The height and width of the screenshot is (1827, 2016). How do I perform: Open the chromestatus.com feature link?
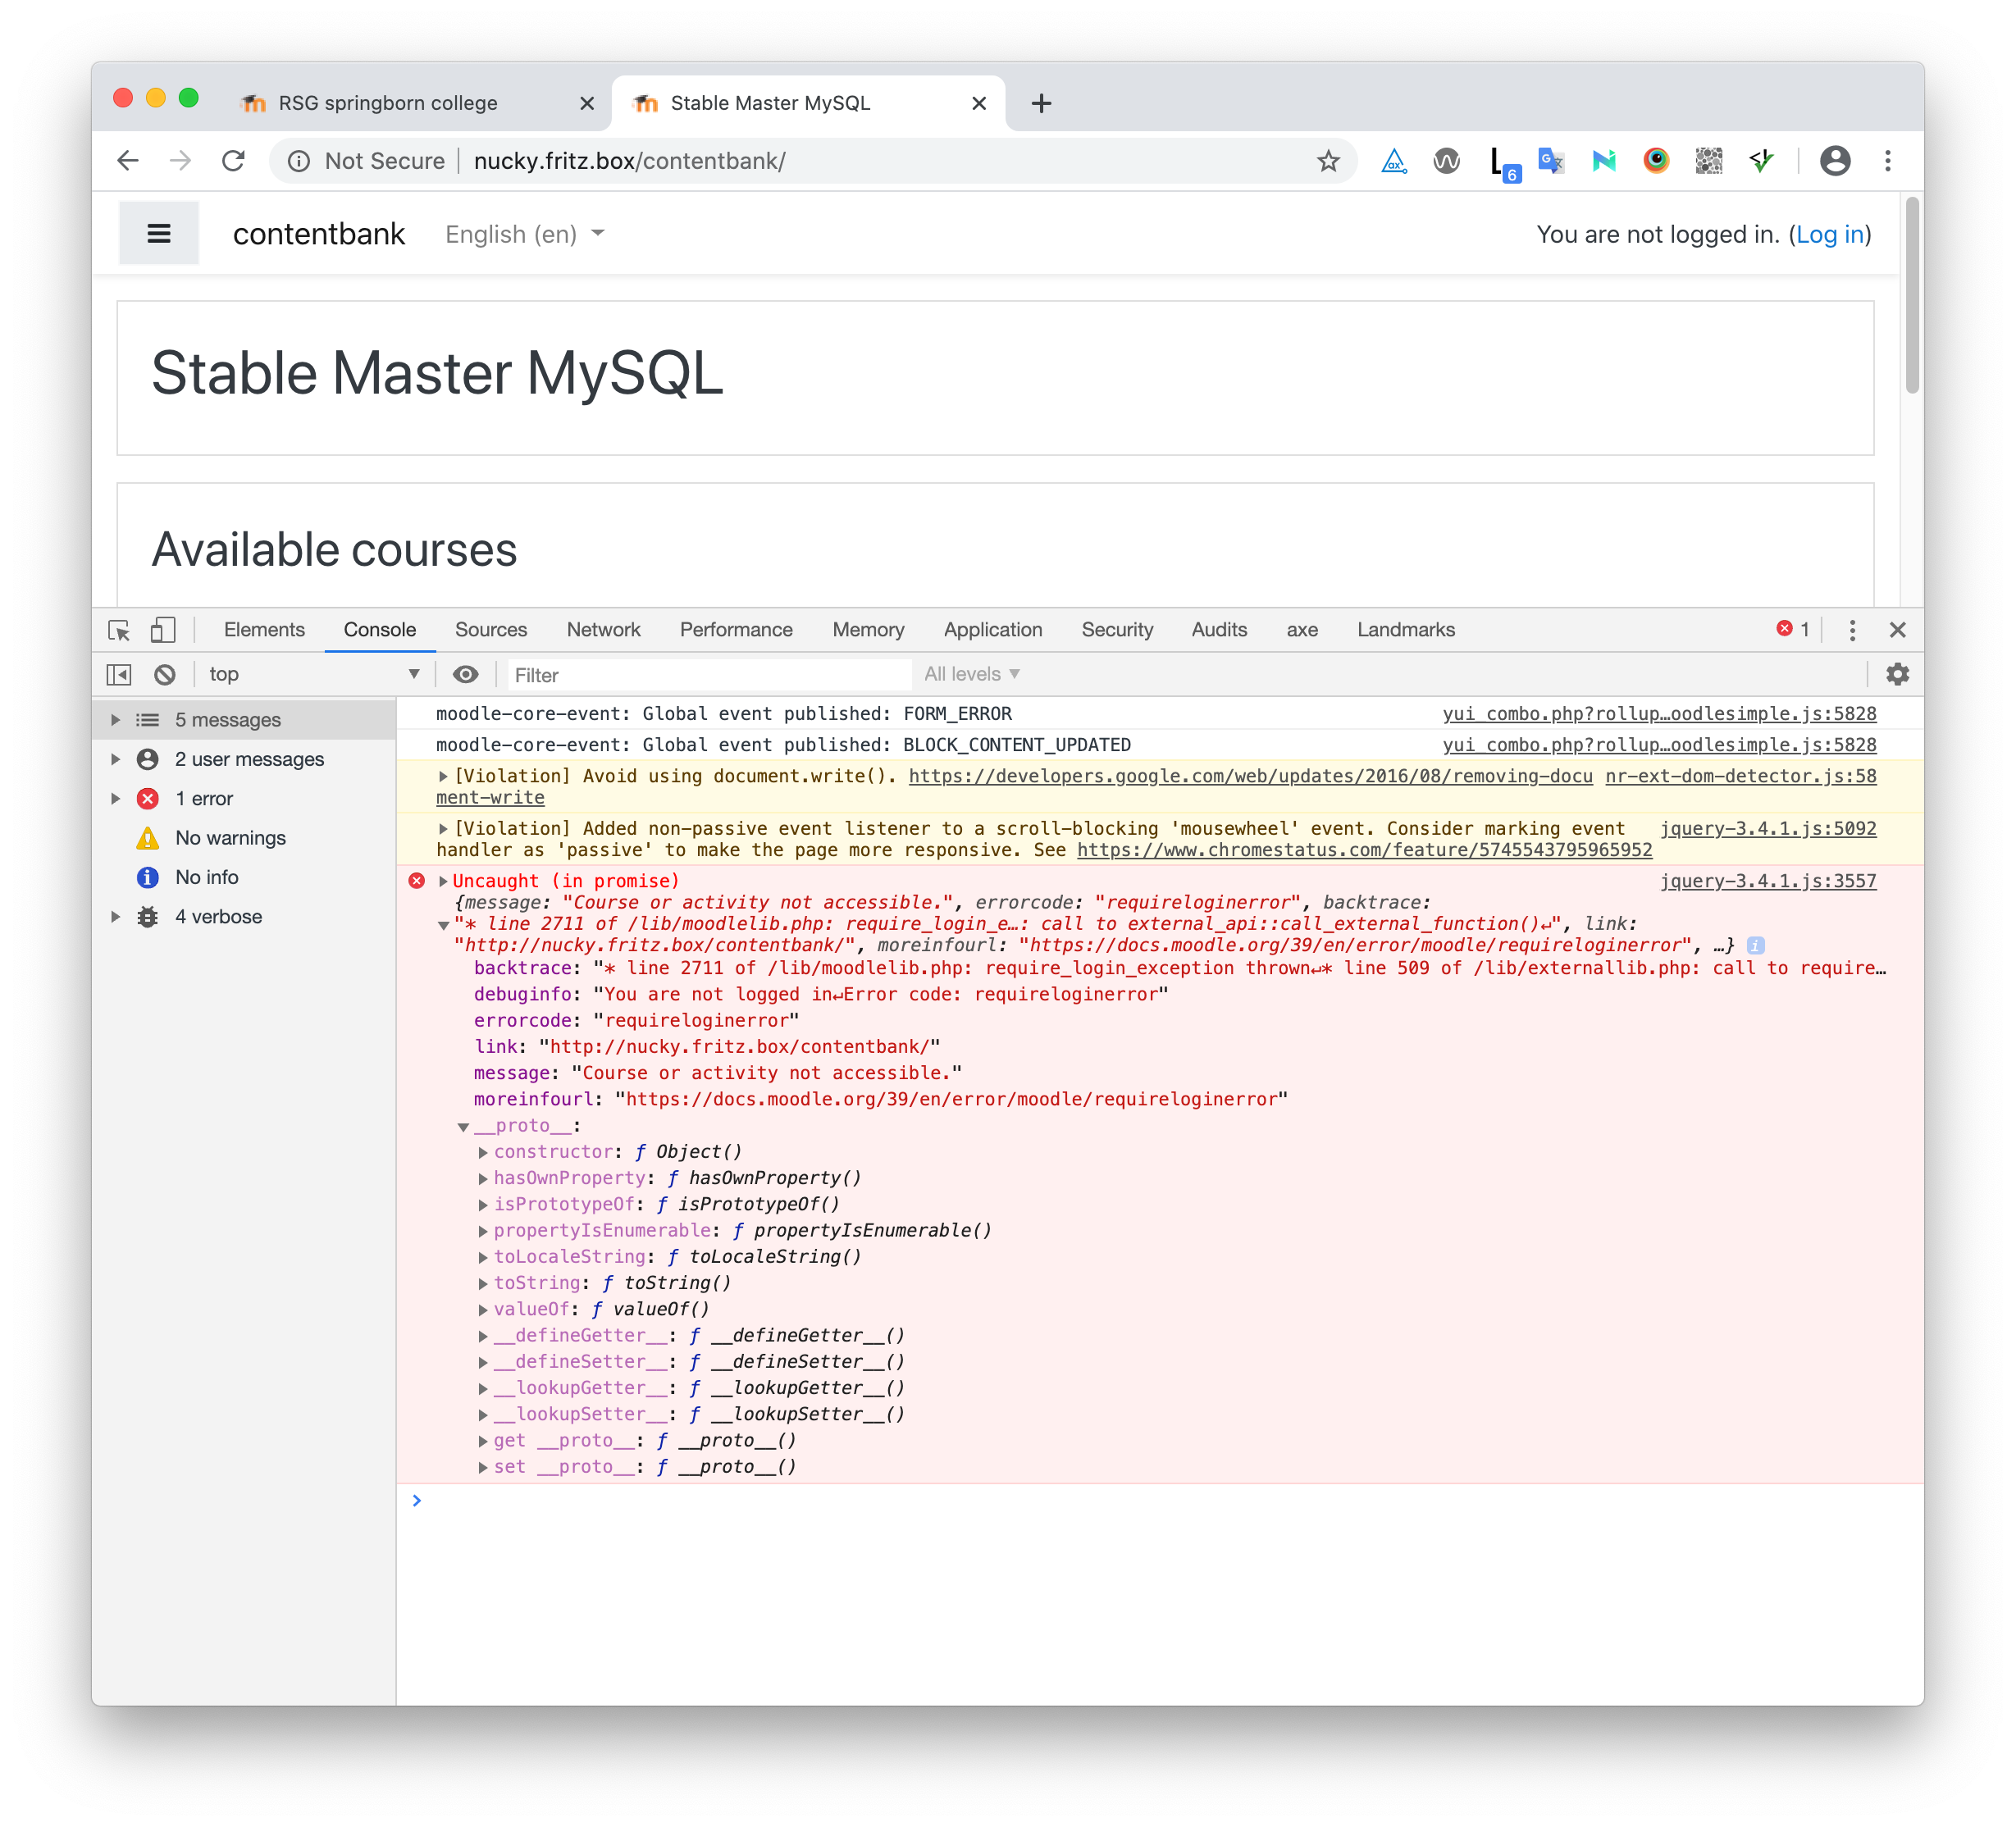point(1364,850)
